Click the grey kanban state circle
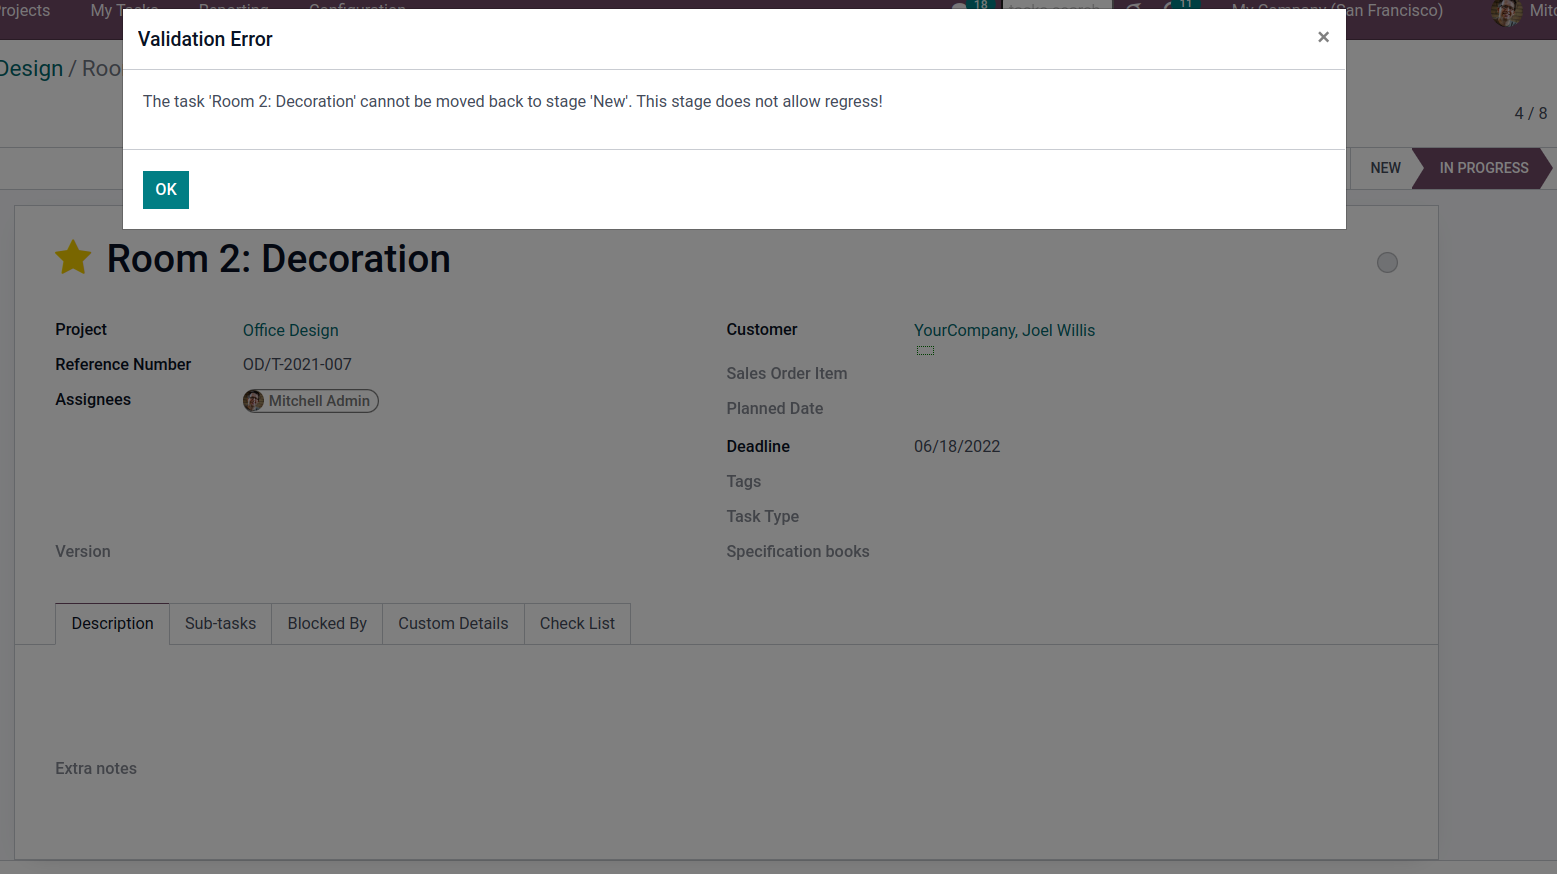The width and height of the screenshot is (1557, 874). point(1387,262)
